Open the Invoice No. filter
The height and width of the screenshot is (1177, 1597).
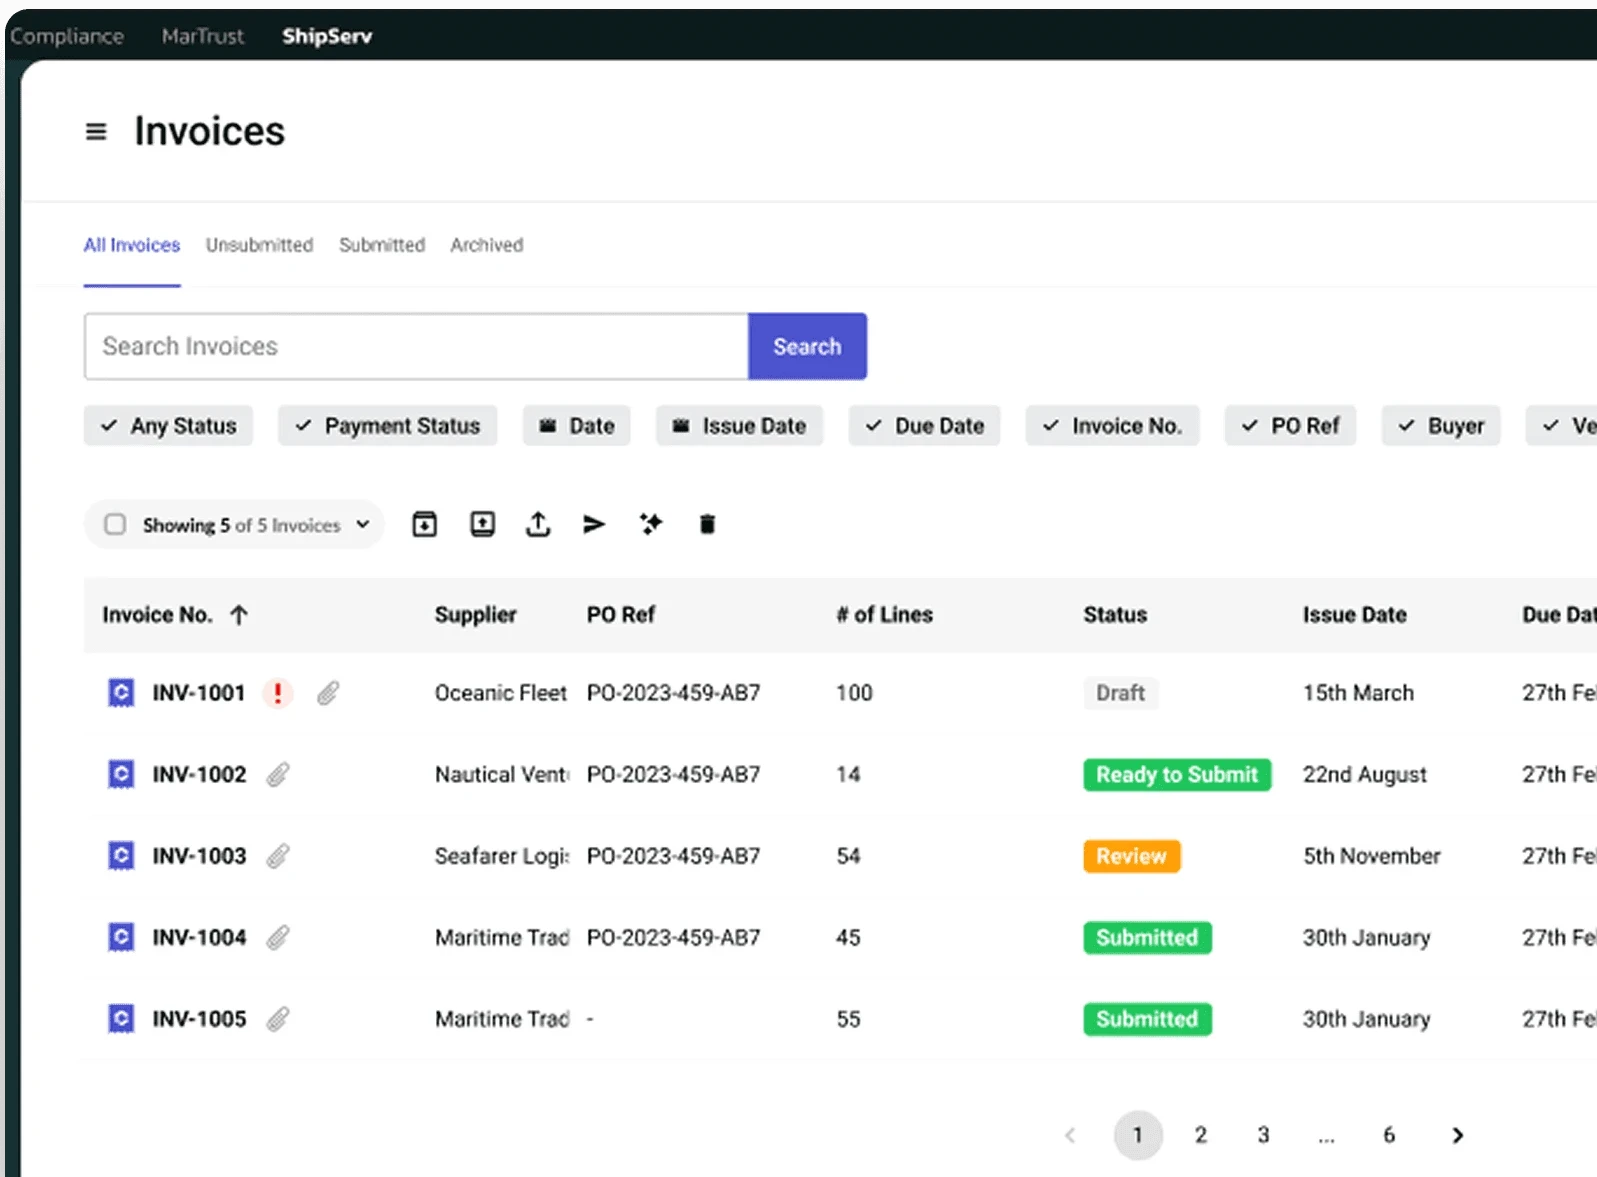click(x=1112, y=426)
